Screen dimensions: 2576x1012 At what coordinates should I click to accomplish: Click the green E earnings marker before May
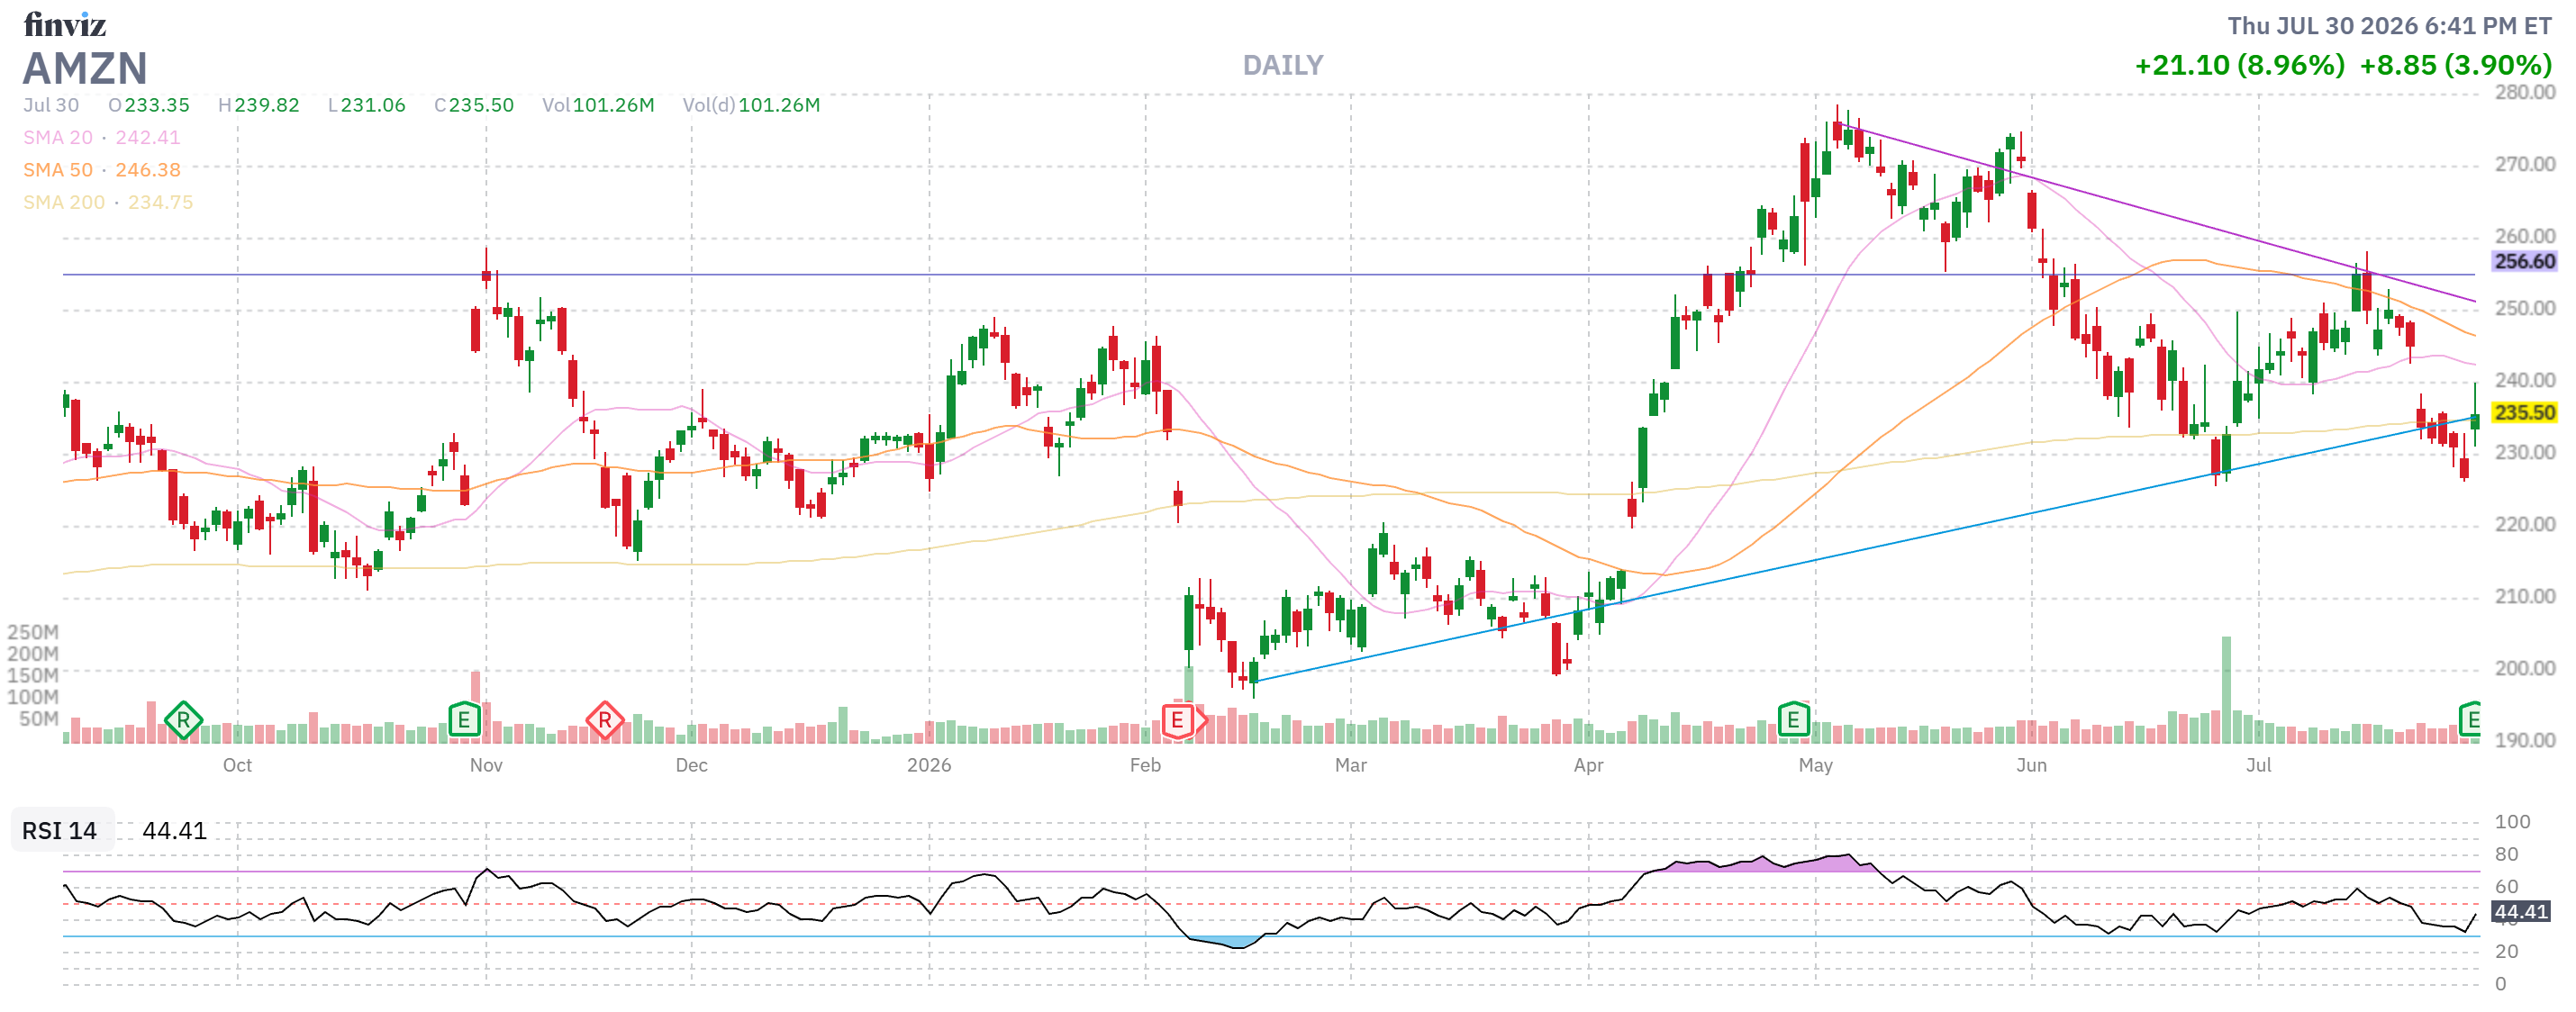(x=1793, y=719)
